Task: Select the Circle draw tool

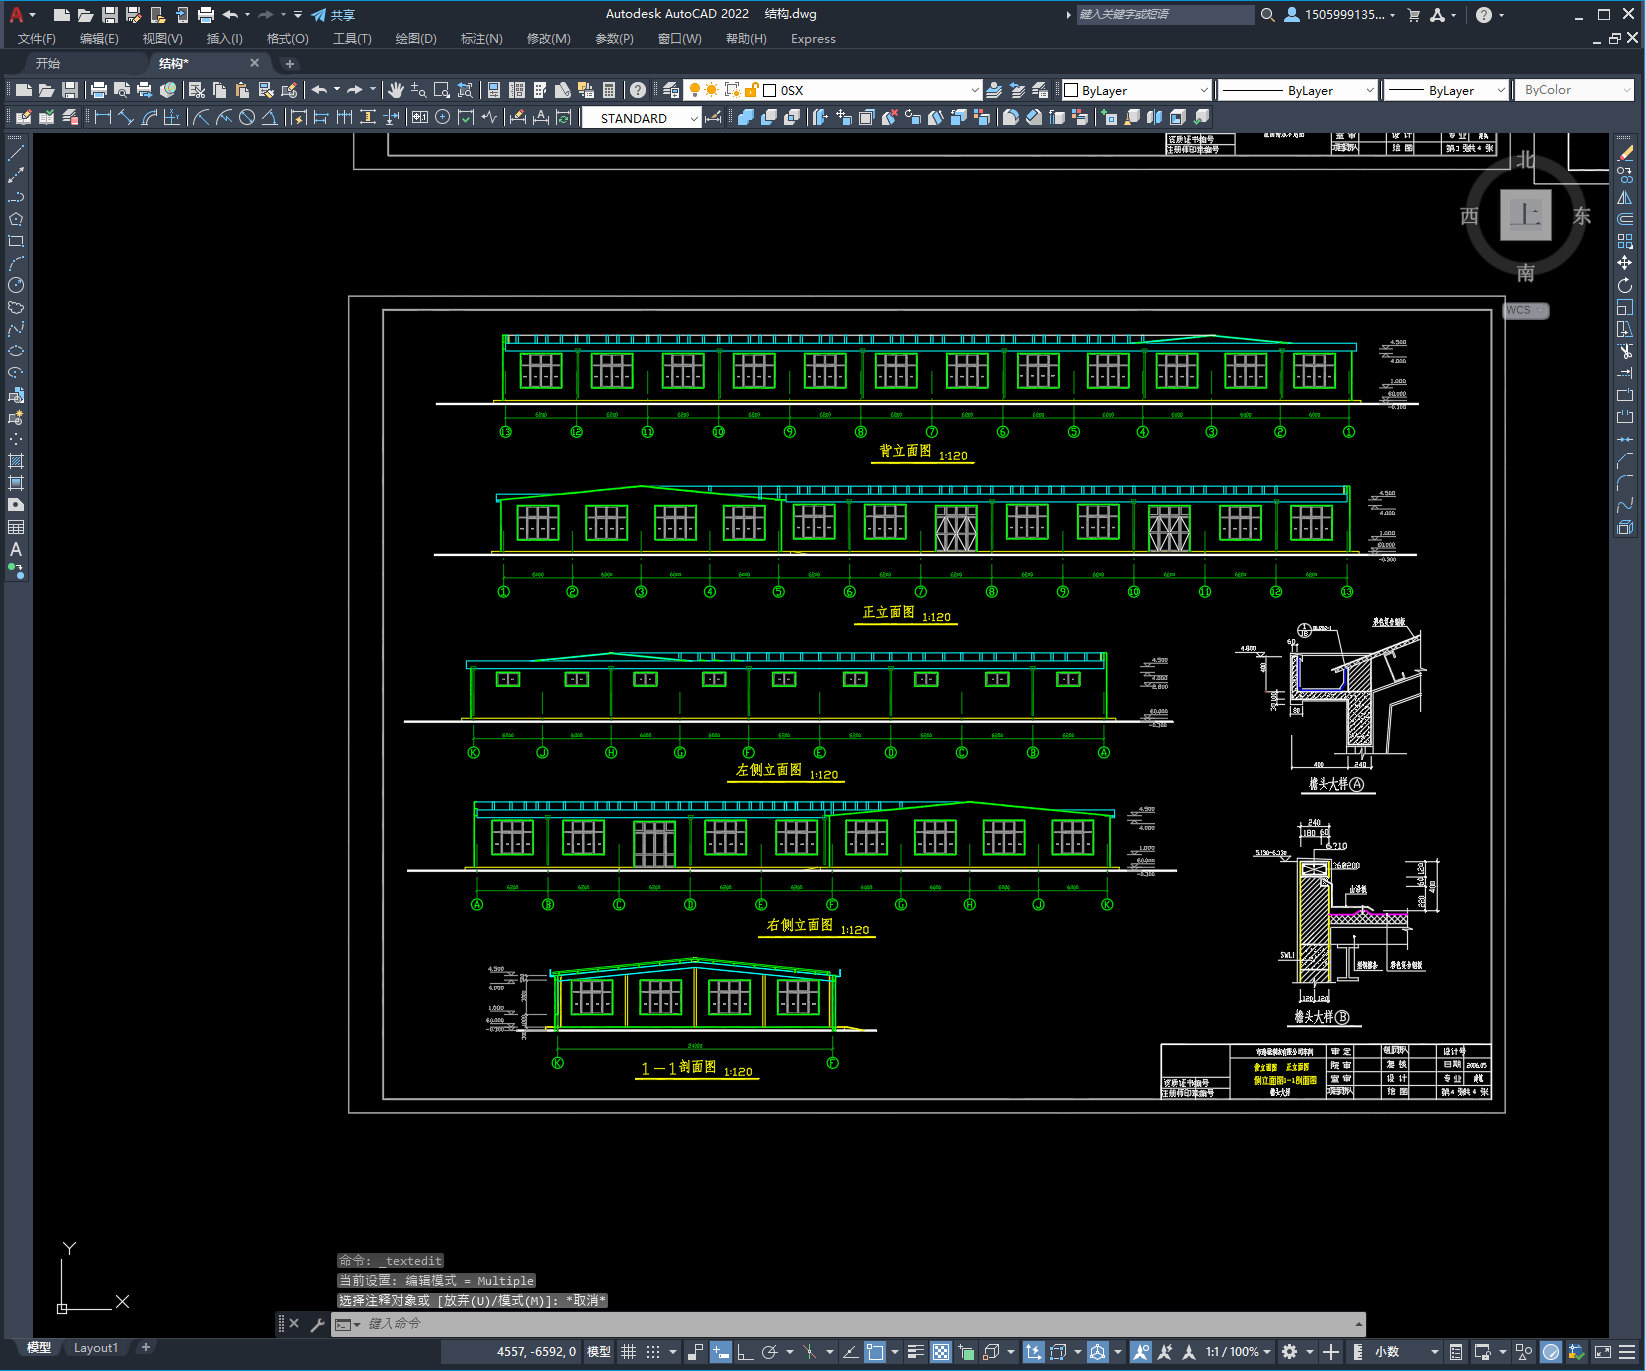Action: coord(16,285)
